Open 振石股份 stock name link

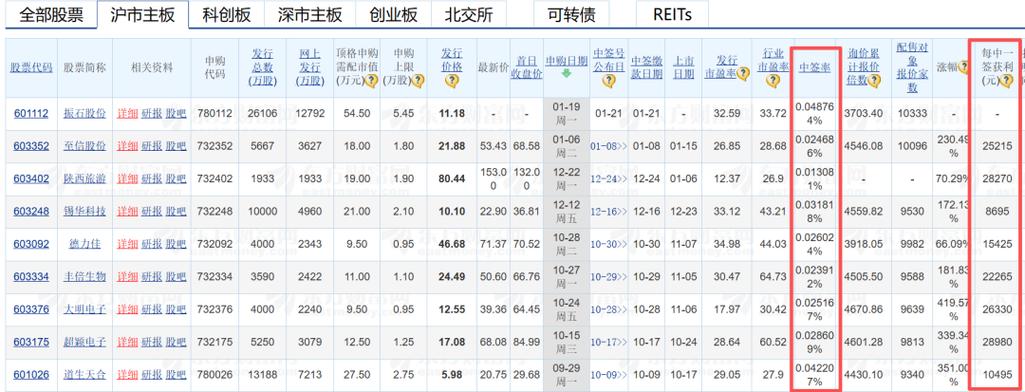[85, 114]
